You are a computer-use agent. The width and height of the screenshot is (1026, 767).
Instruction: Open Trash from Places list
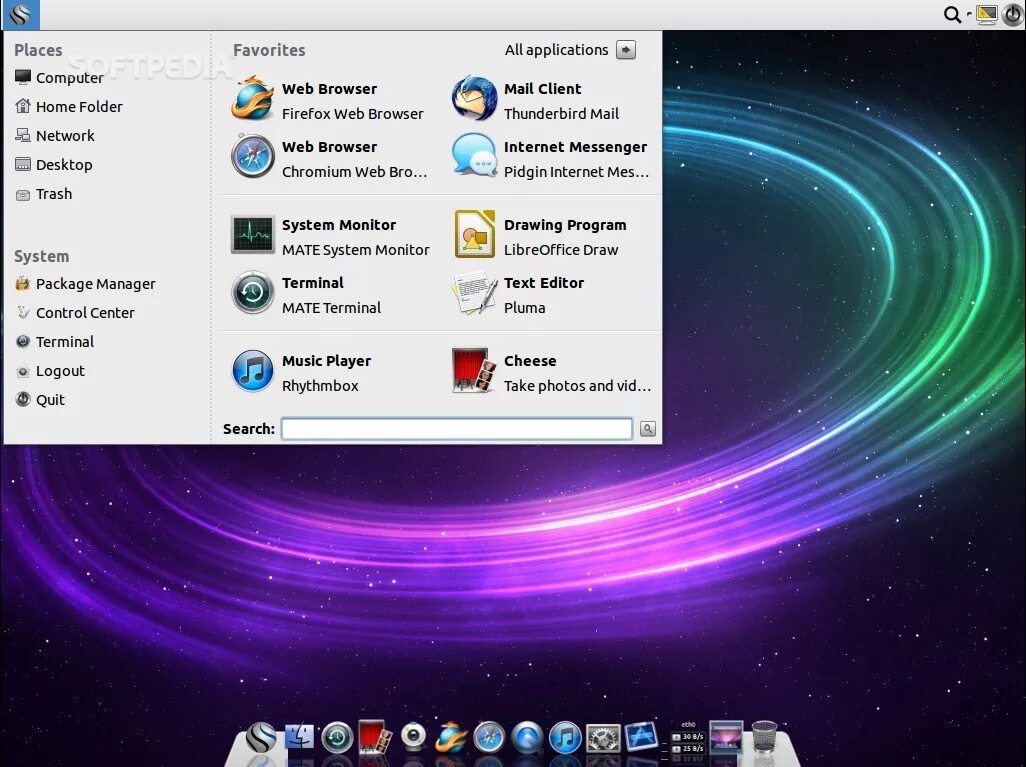[x=44, y=194]
